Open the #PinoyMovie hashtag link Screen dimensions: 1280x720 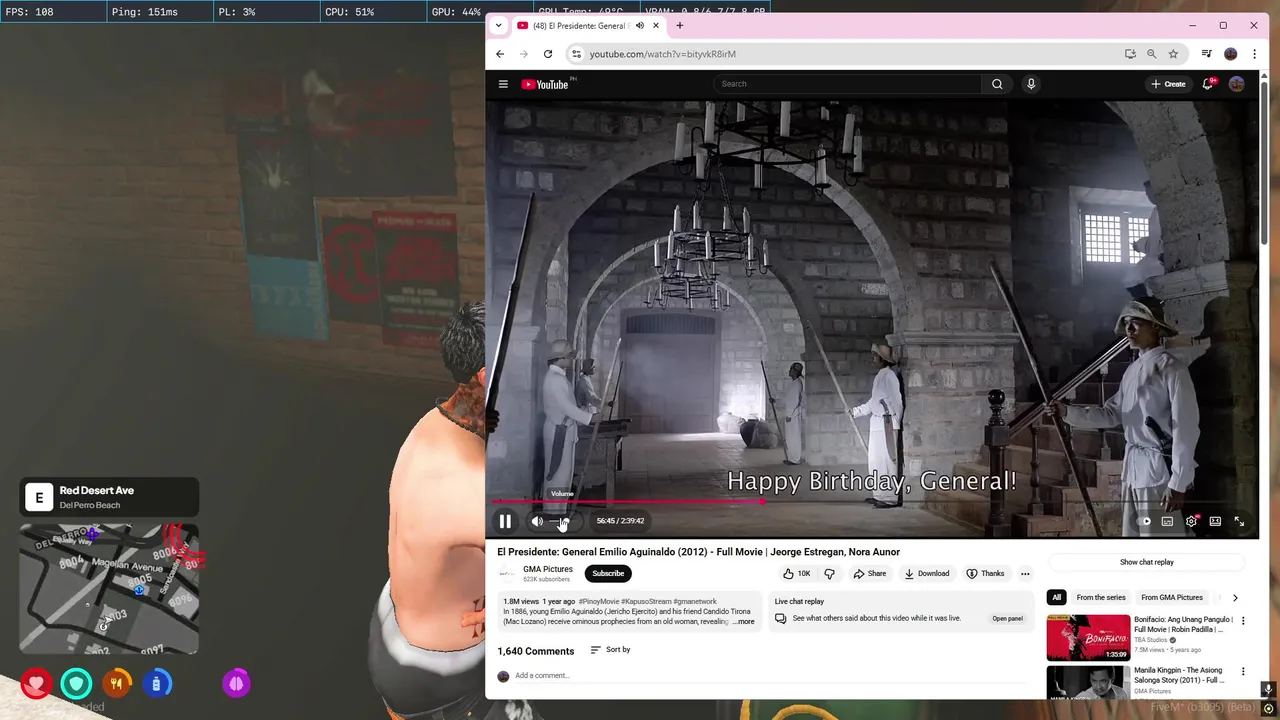599,601
